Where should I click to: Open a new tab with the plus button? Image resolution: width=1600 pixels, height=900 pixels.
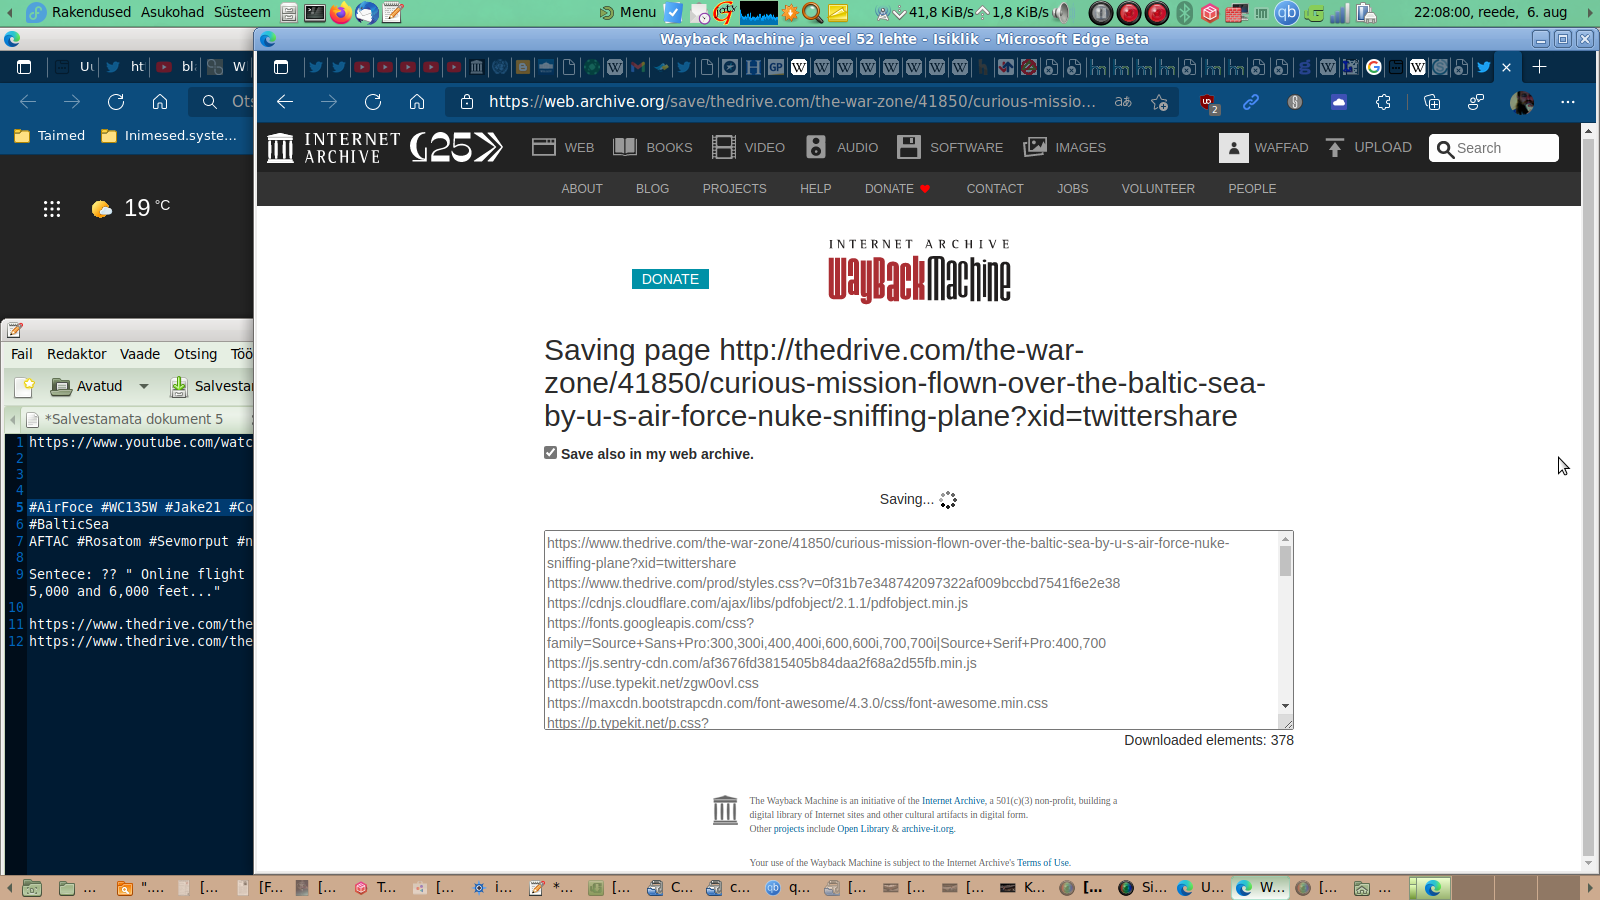(x=1540, y=67)
